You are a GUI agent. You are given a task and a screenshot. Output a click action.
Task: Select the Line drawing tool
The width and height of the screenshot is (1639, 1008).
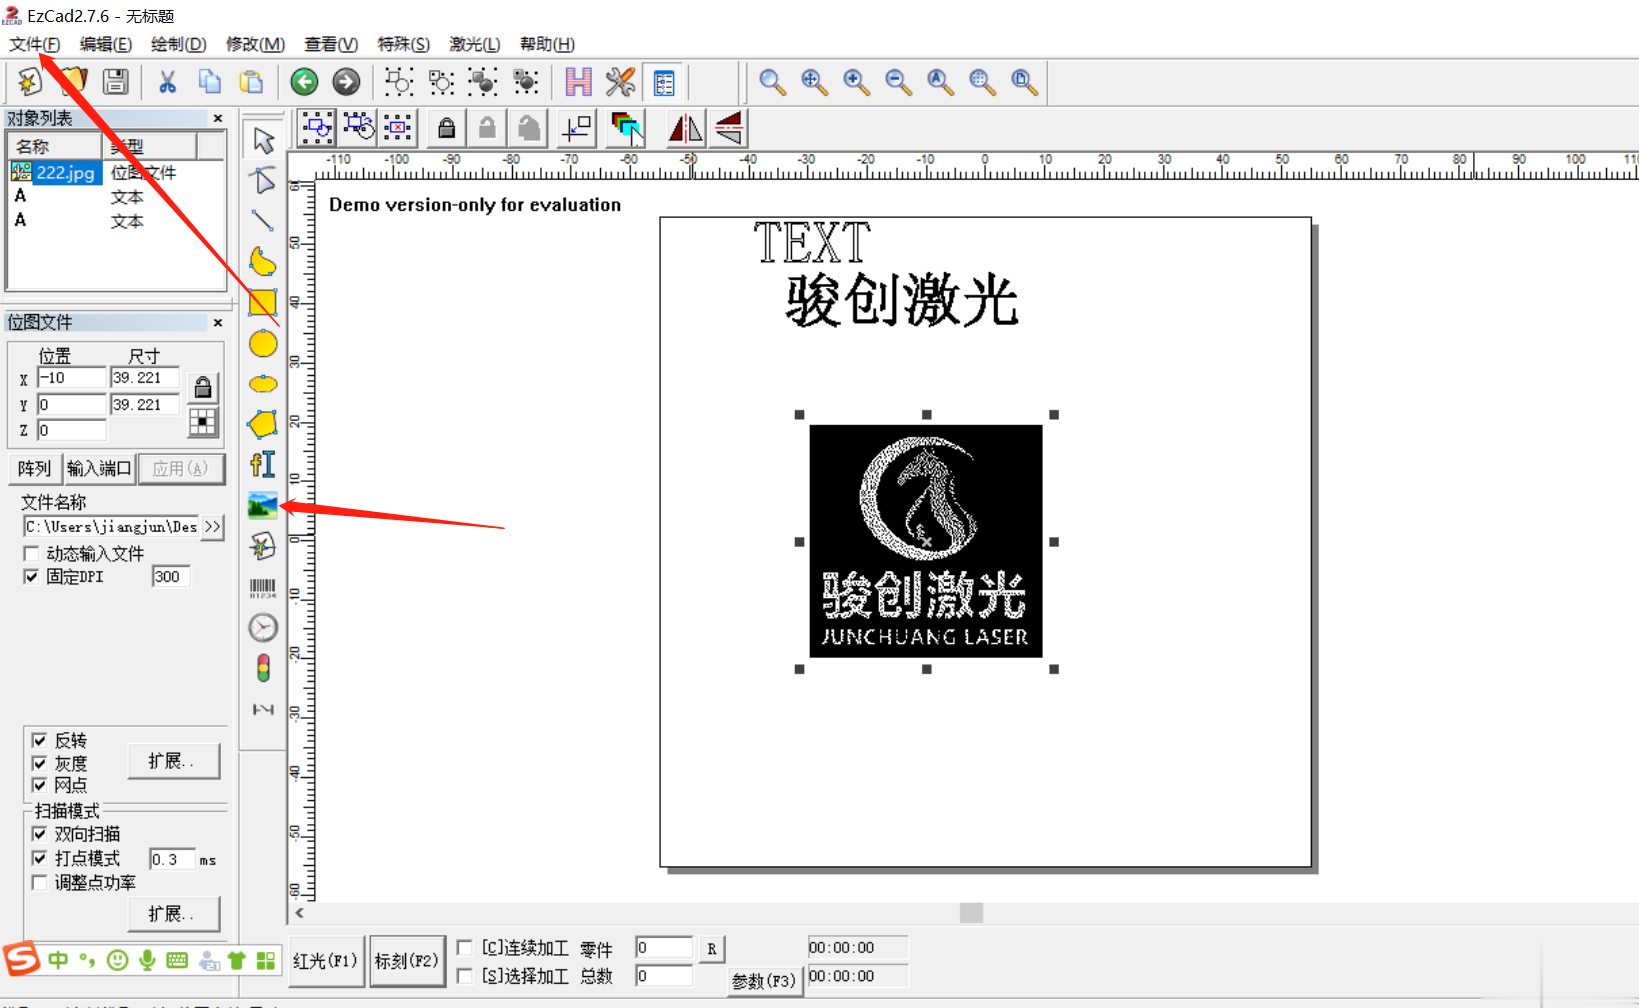click(263, 220)
